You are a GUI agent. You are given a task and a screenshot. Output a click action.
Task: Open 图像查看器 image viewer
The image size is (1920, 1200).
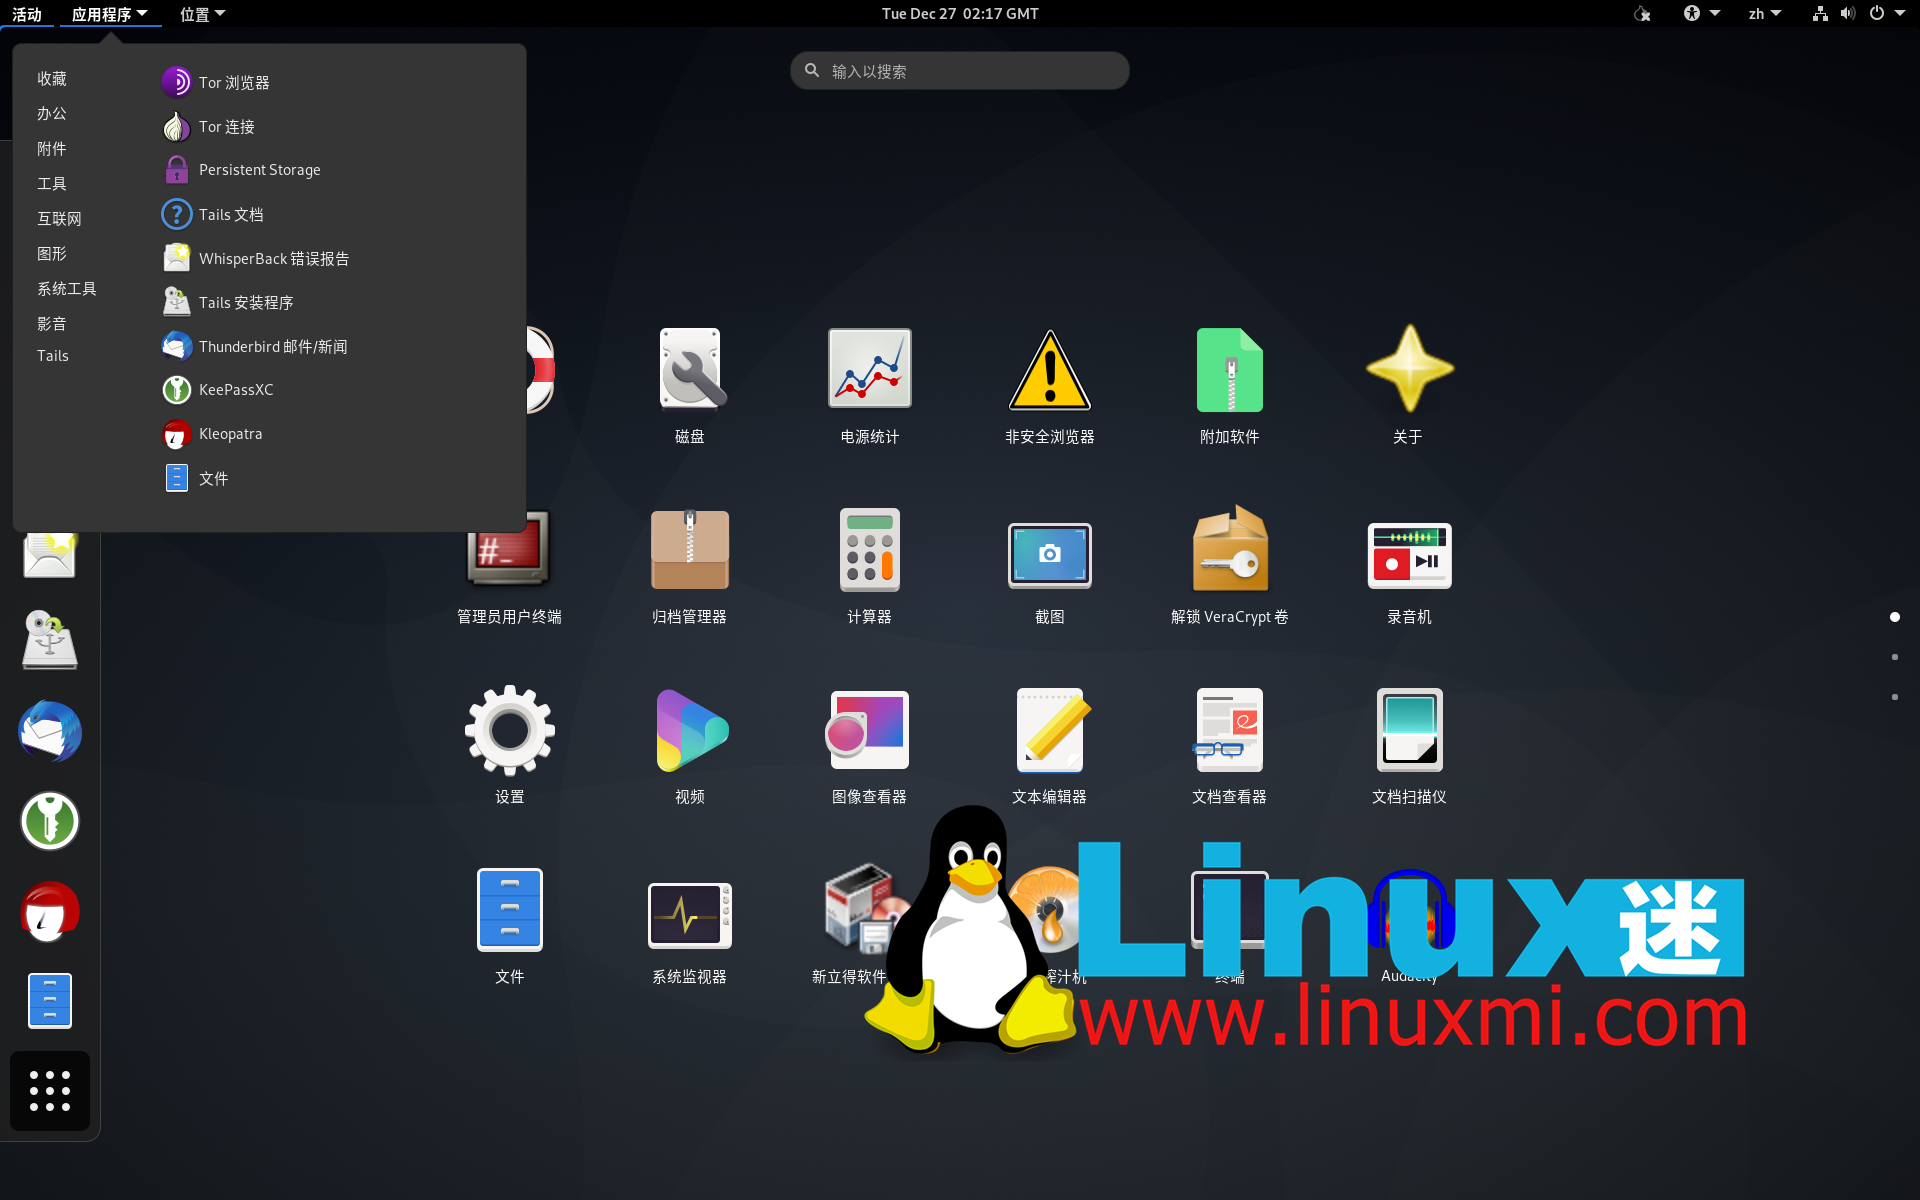[870, 746]
